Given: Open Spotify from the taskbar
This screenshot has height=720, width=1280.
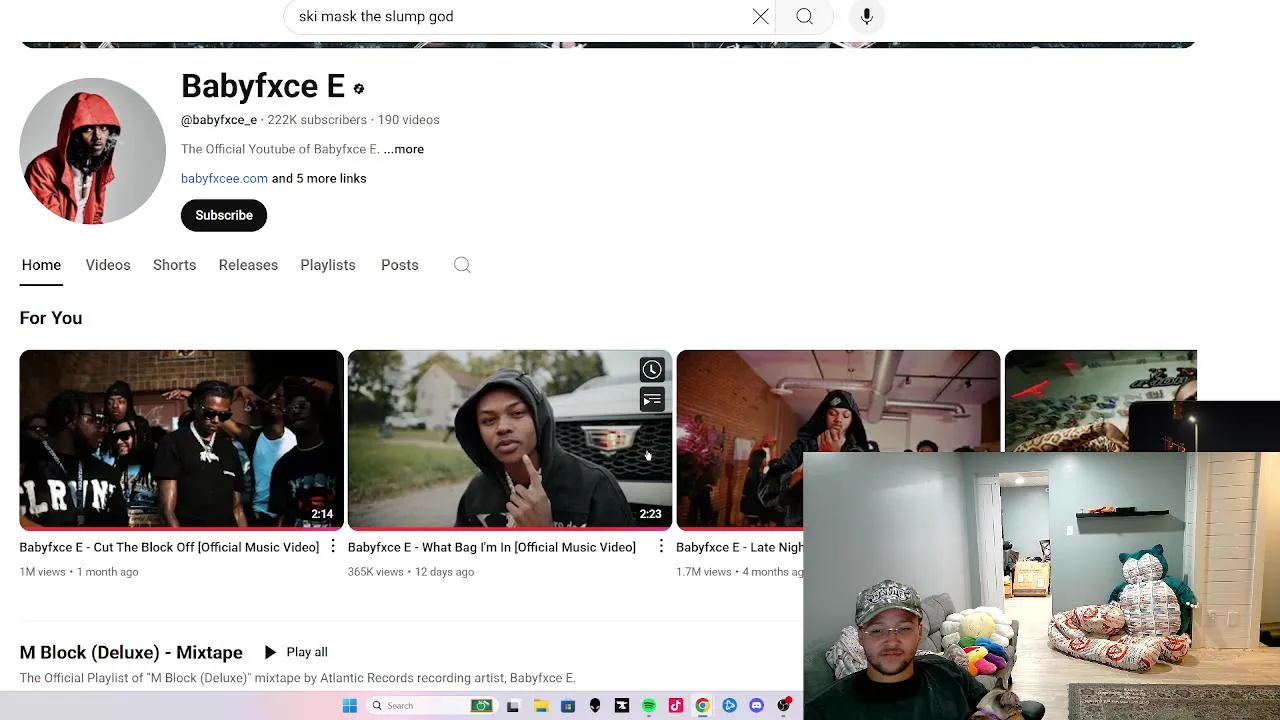Looking at the screenshot, I should pyautogui.click(x=649, y=706).
